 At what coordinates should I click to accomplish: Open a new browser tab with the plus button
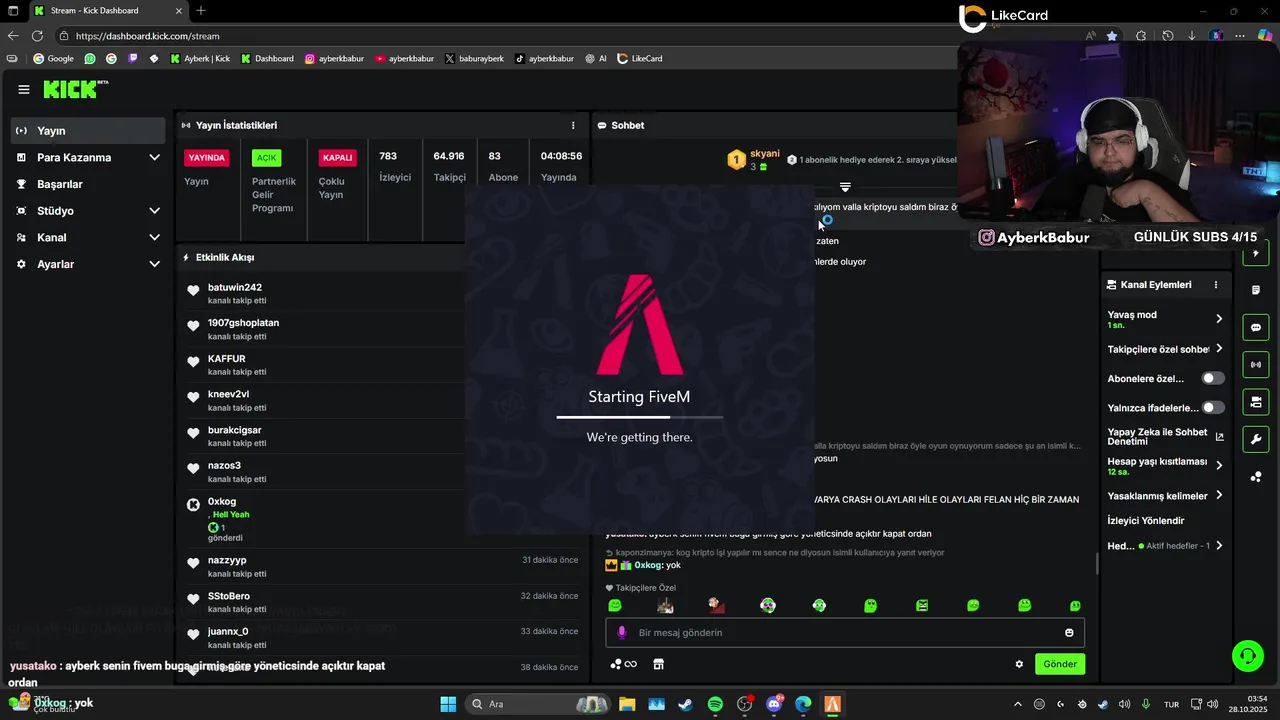click(201, 11)
